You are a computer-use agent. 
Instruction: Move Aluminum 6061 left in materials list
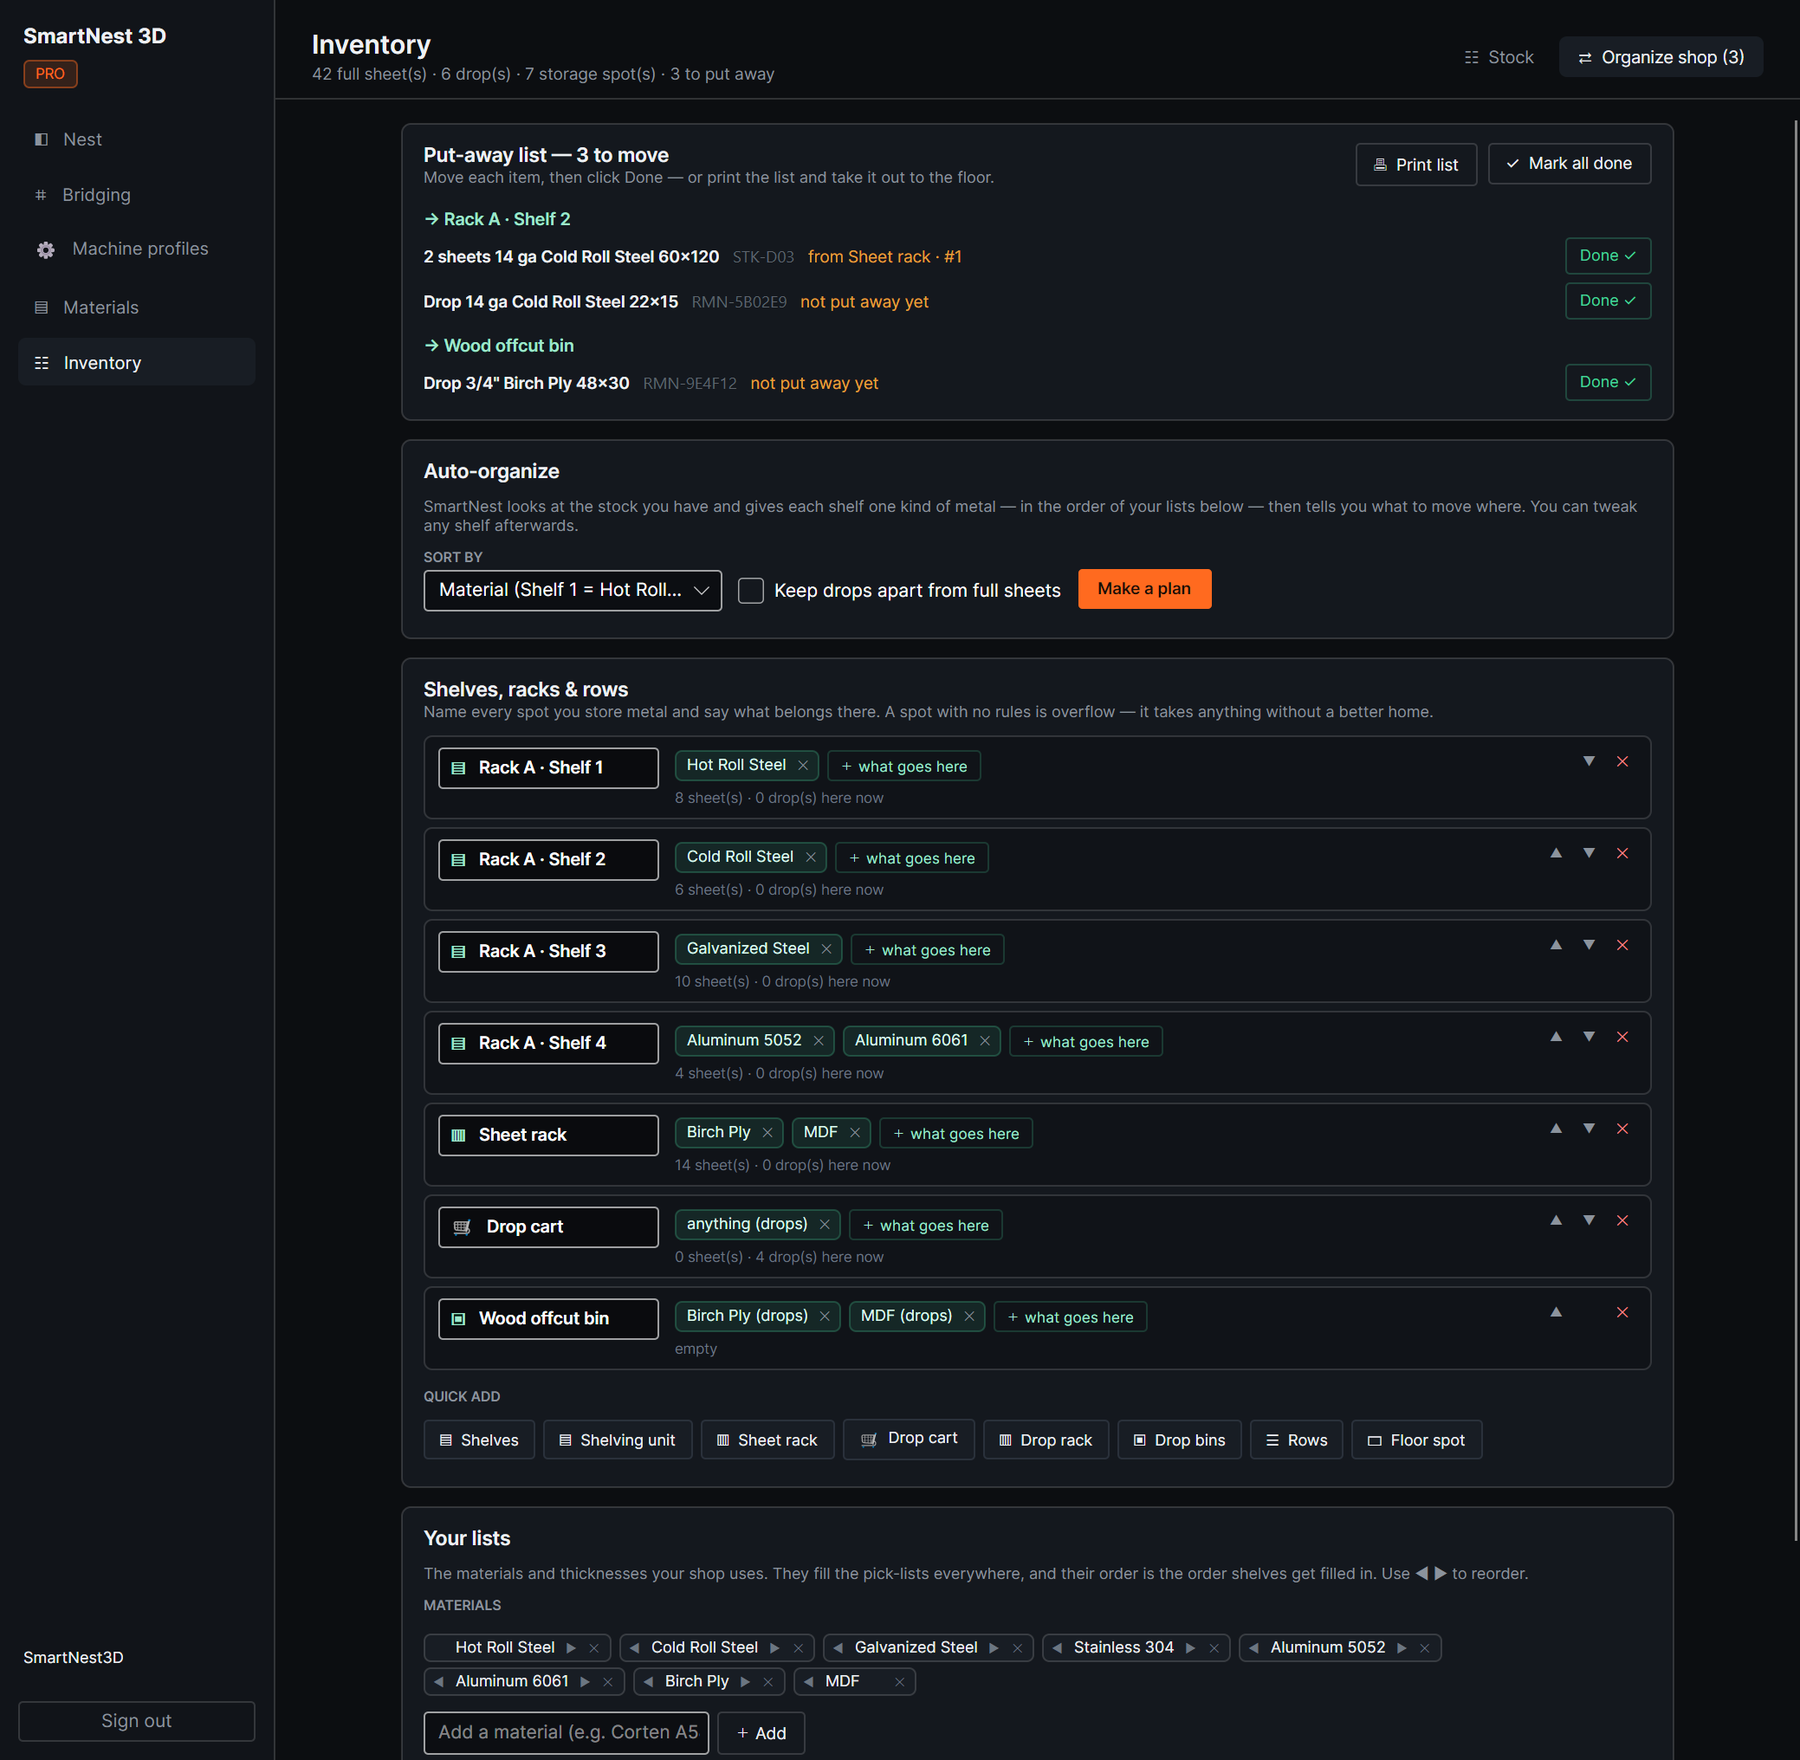click(x=439, y=1682)
